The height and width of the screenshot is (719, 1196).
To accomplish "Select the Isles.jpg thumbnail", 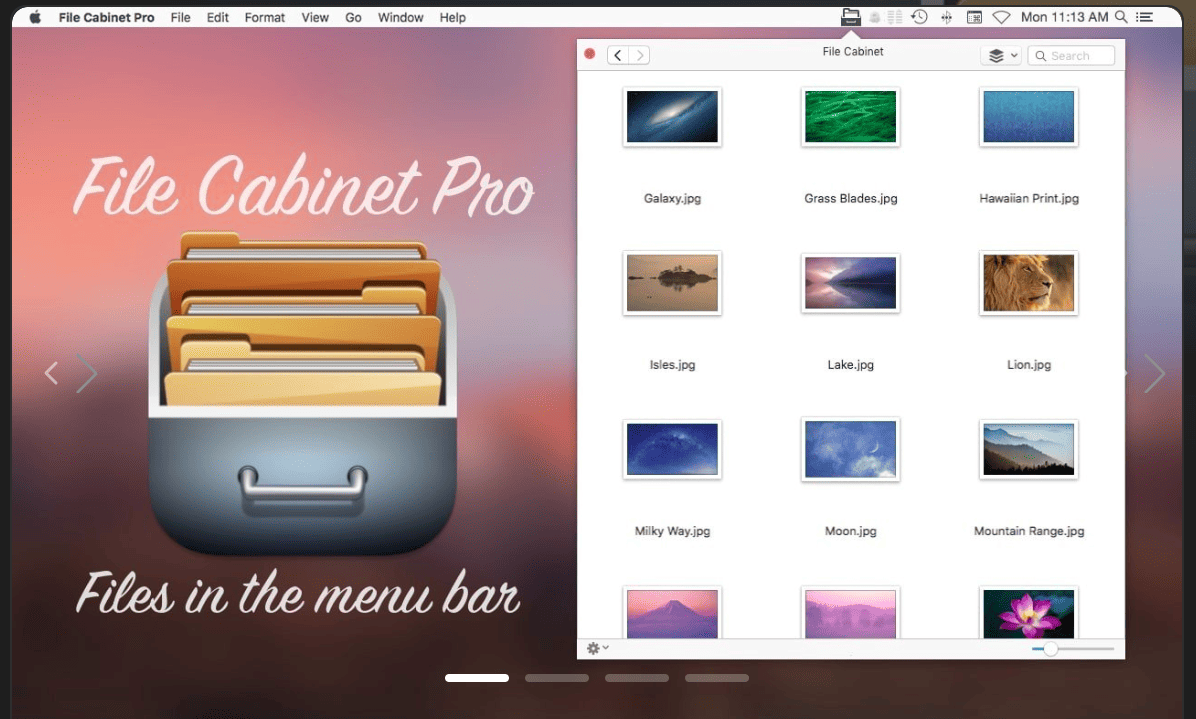I will [672, 283].
